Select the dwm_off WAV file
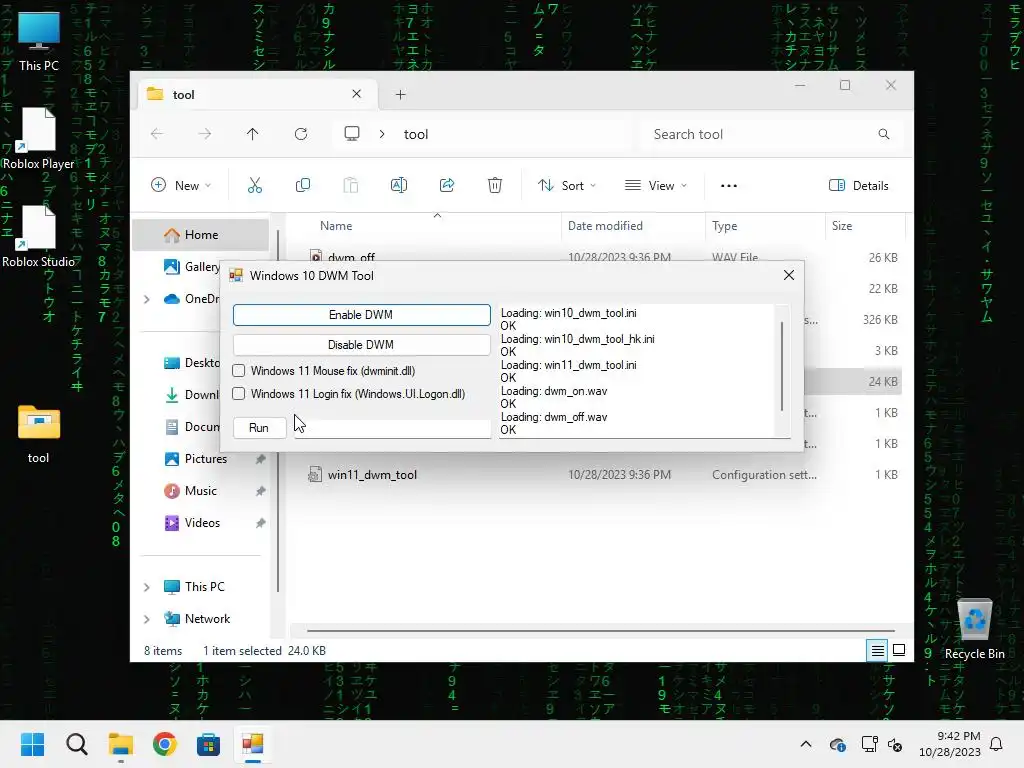Viewport: 1024px width, 768px height. tap(351, 257)
